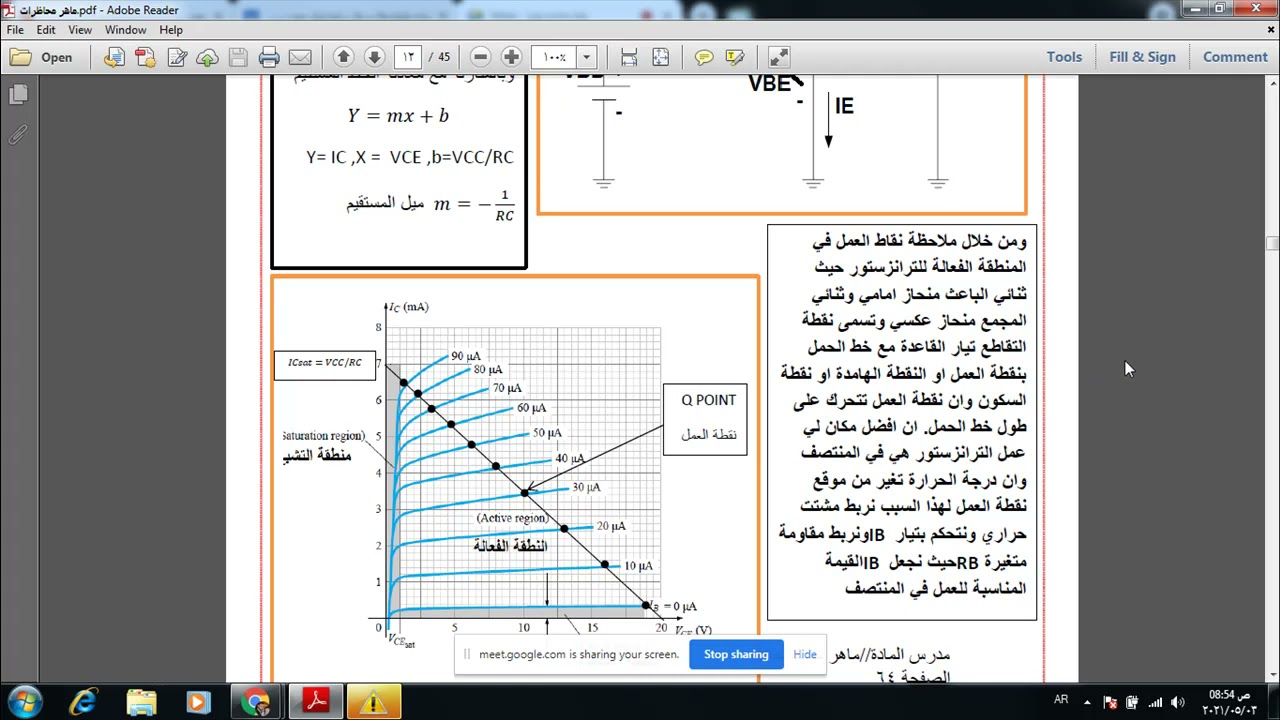1280x720 pixels.
Task: Click the fit one full page icon
Action: pos(660,57)
